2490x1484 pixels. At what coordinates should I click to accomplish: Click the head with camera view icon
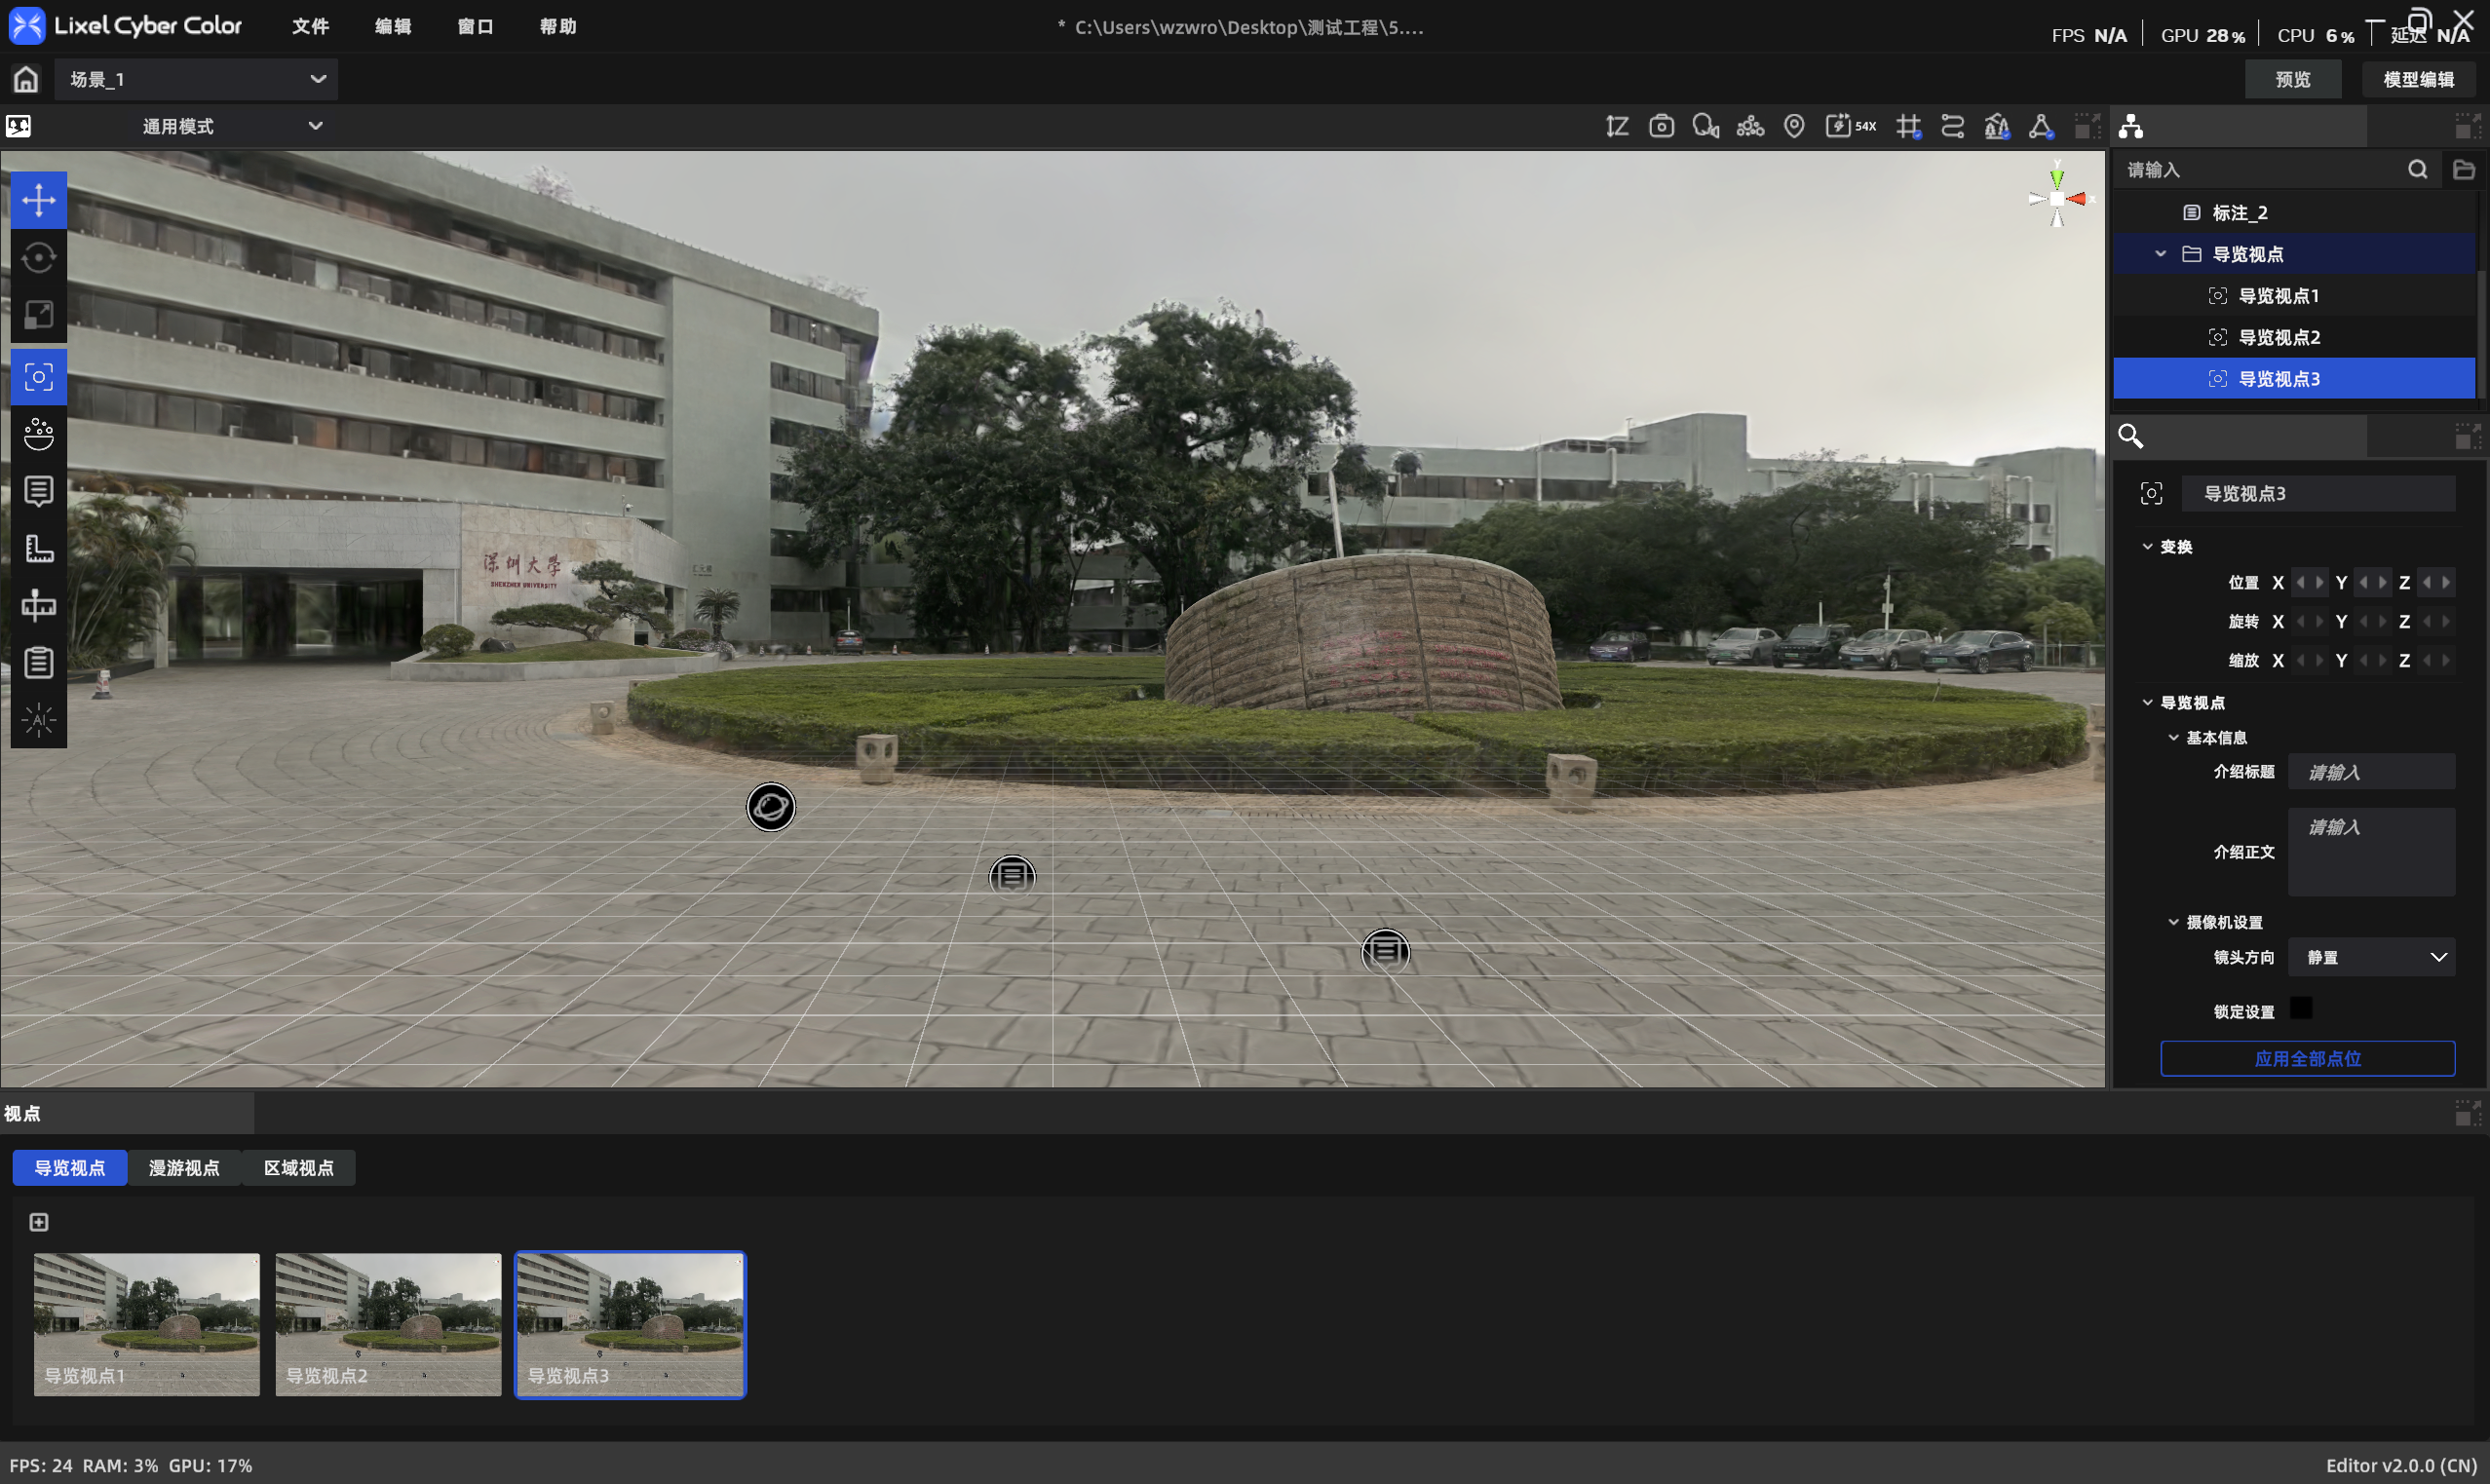[x=1705, y=126]
